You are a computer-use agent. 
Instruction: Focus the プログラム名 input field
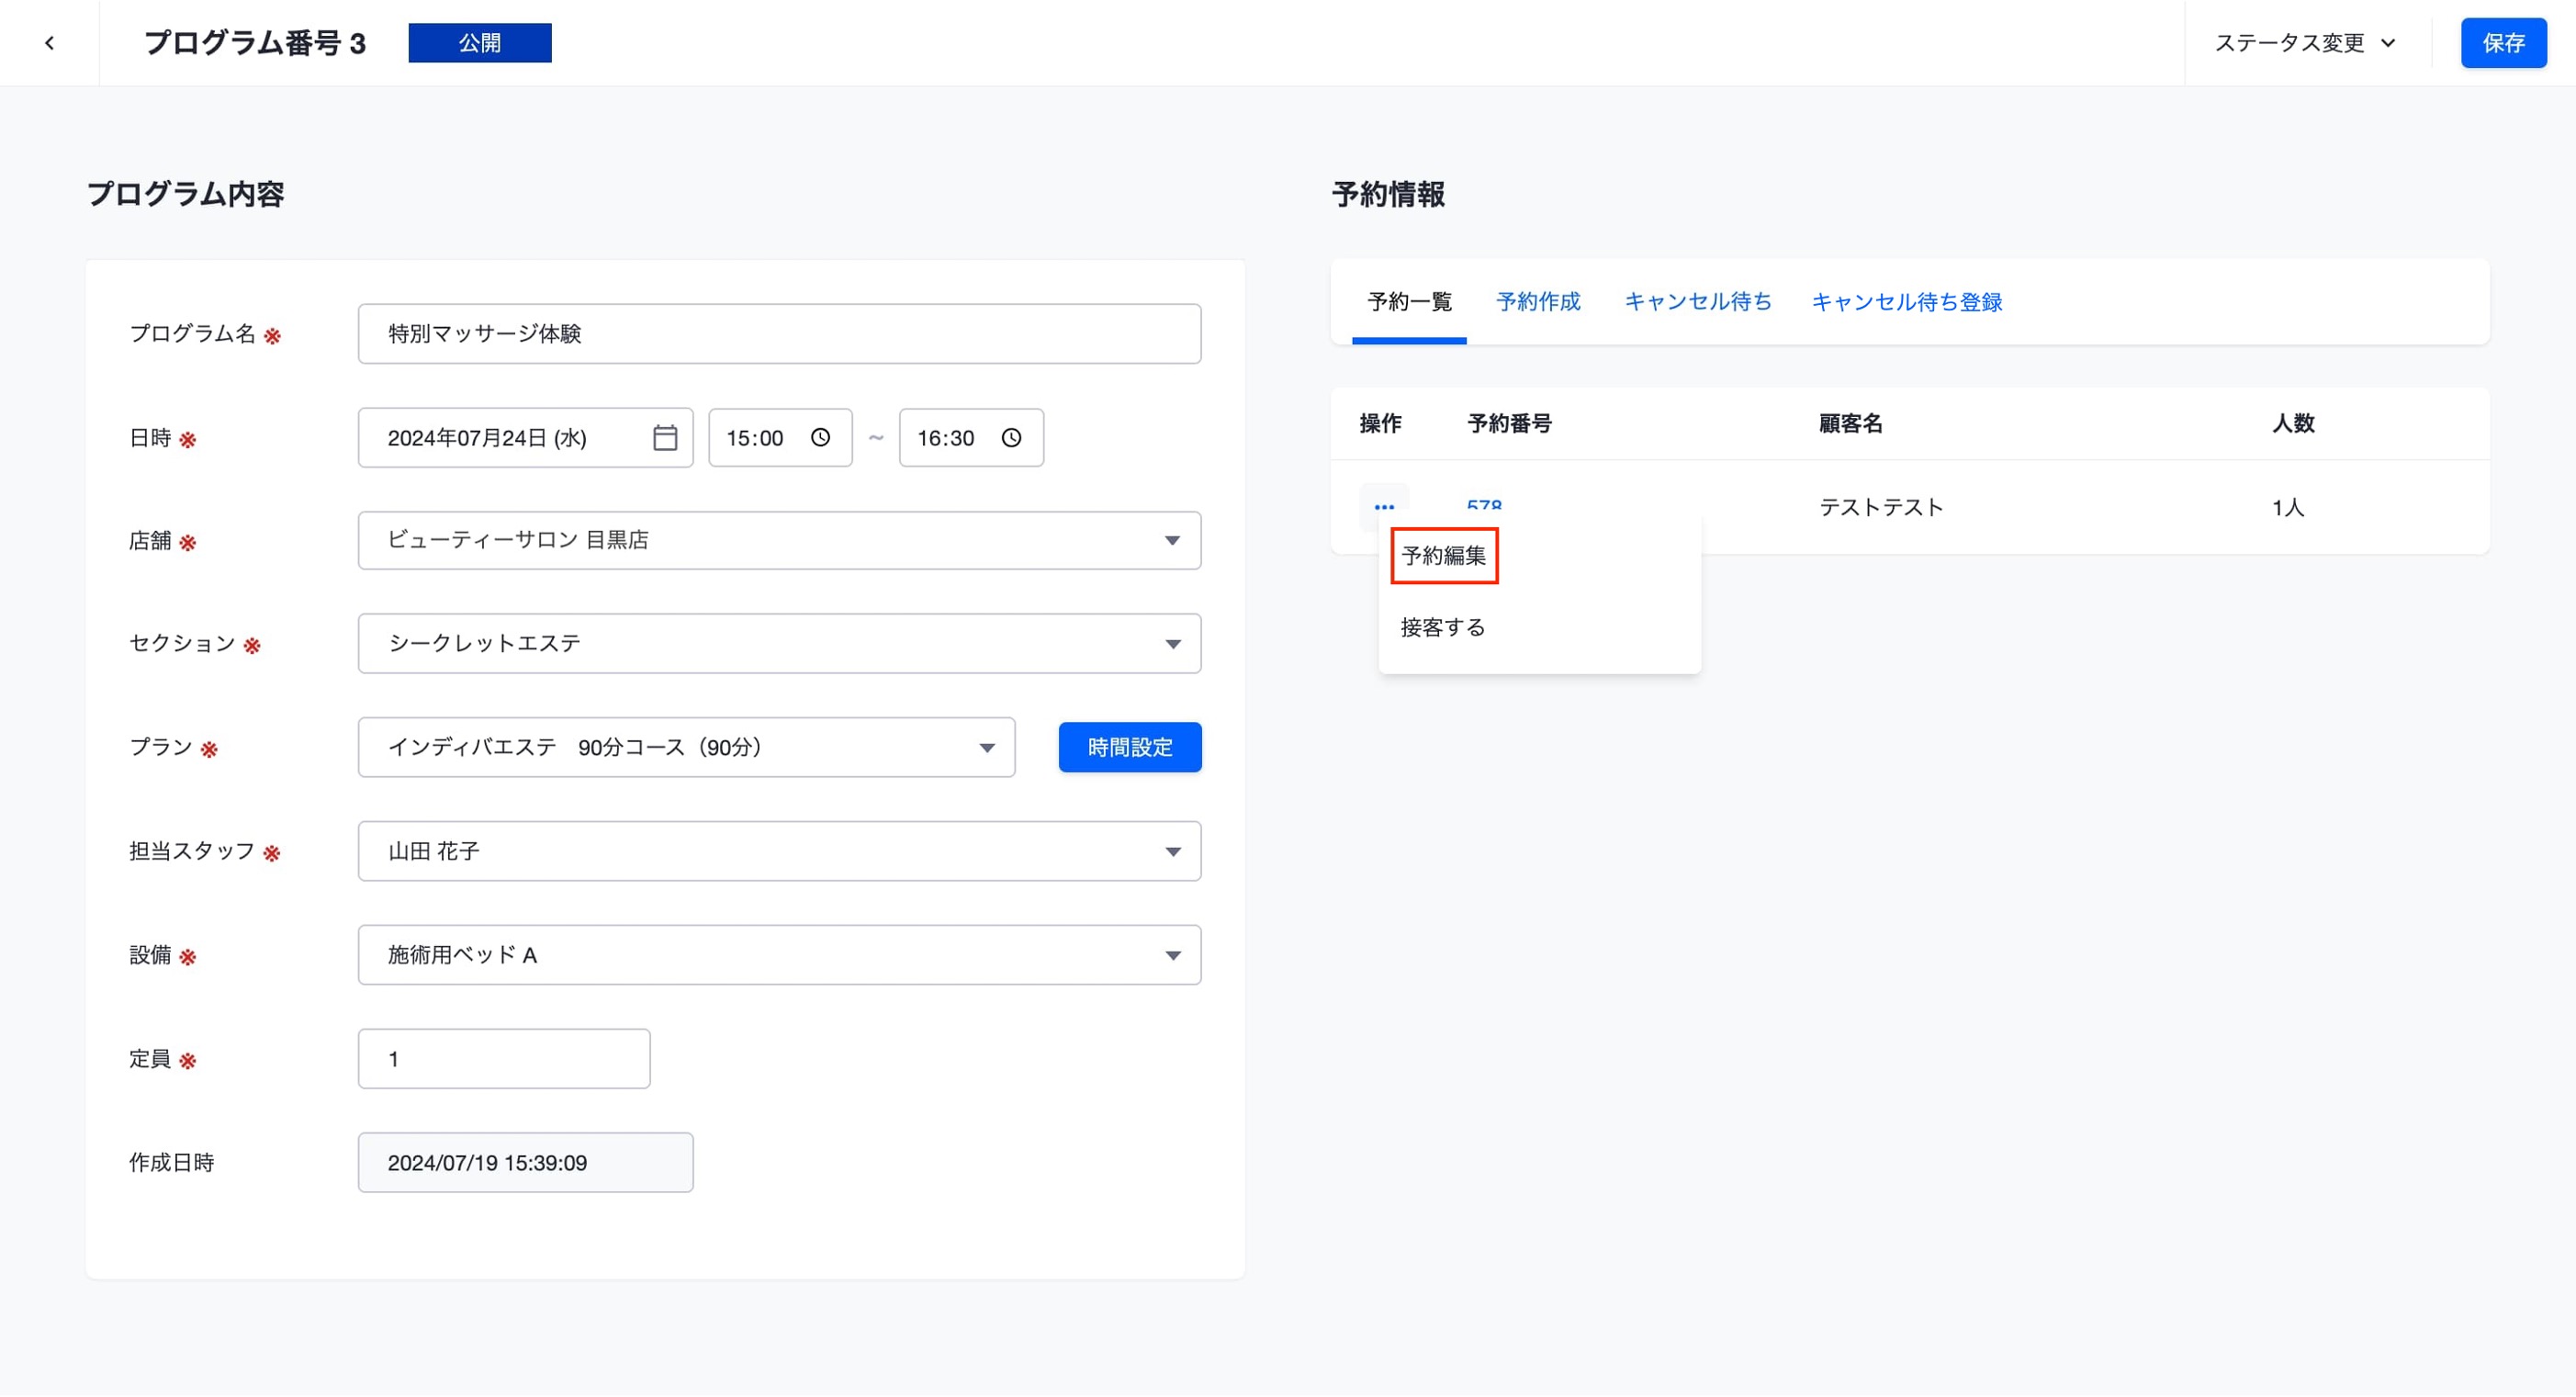tap(779, 334)
